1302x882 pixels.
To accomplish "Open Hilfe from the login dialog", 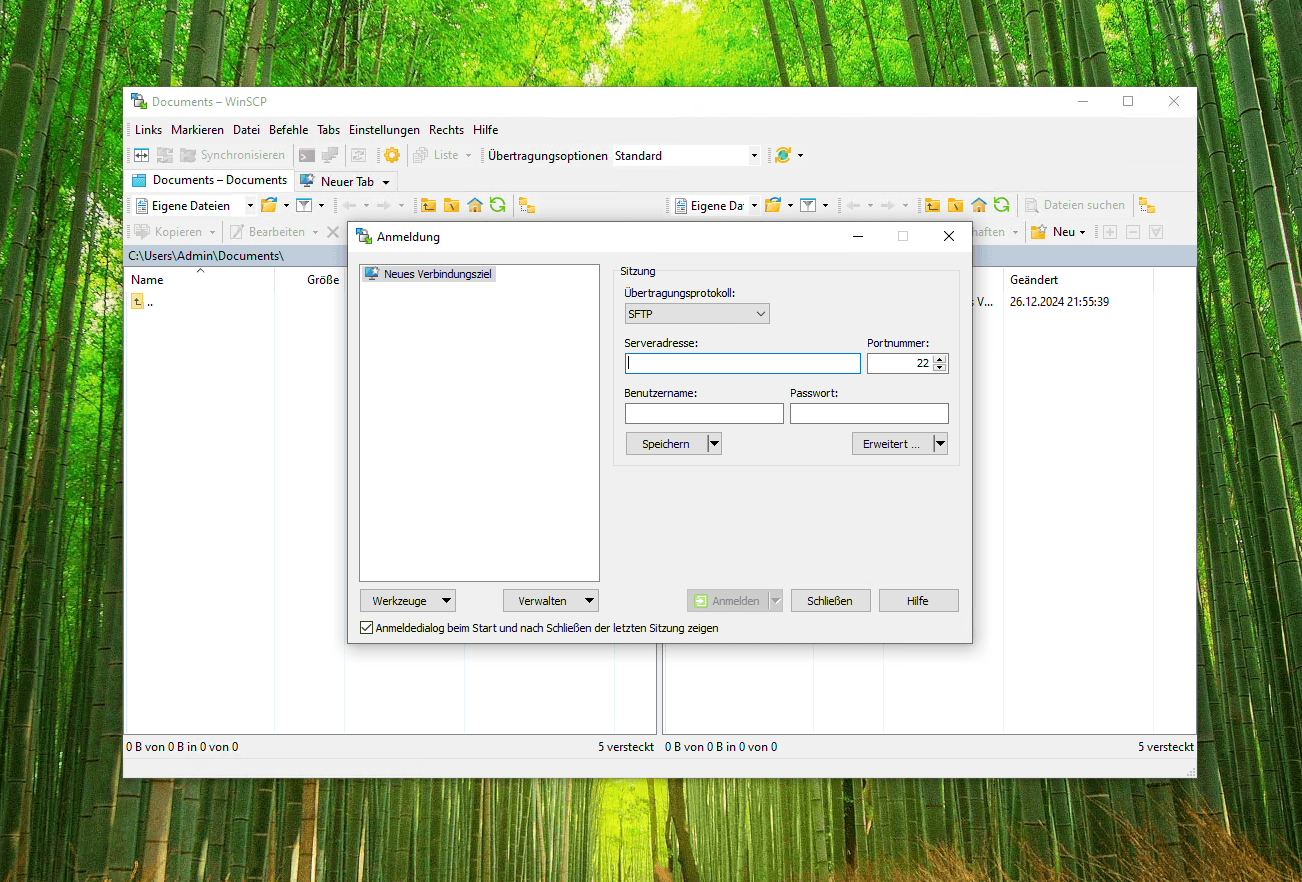I will [x=918, y=600].
